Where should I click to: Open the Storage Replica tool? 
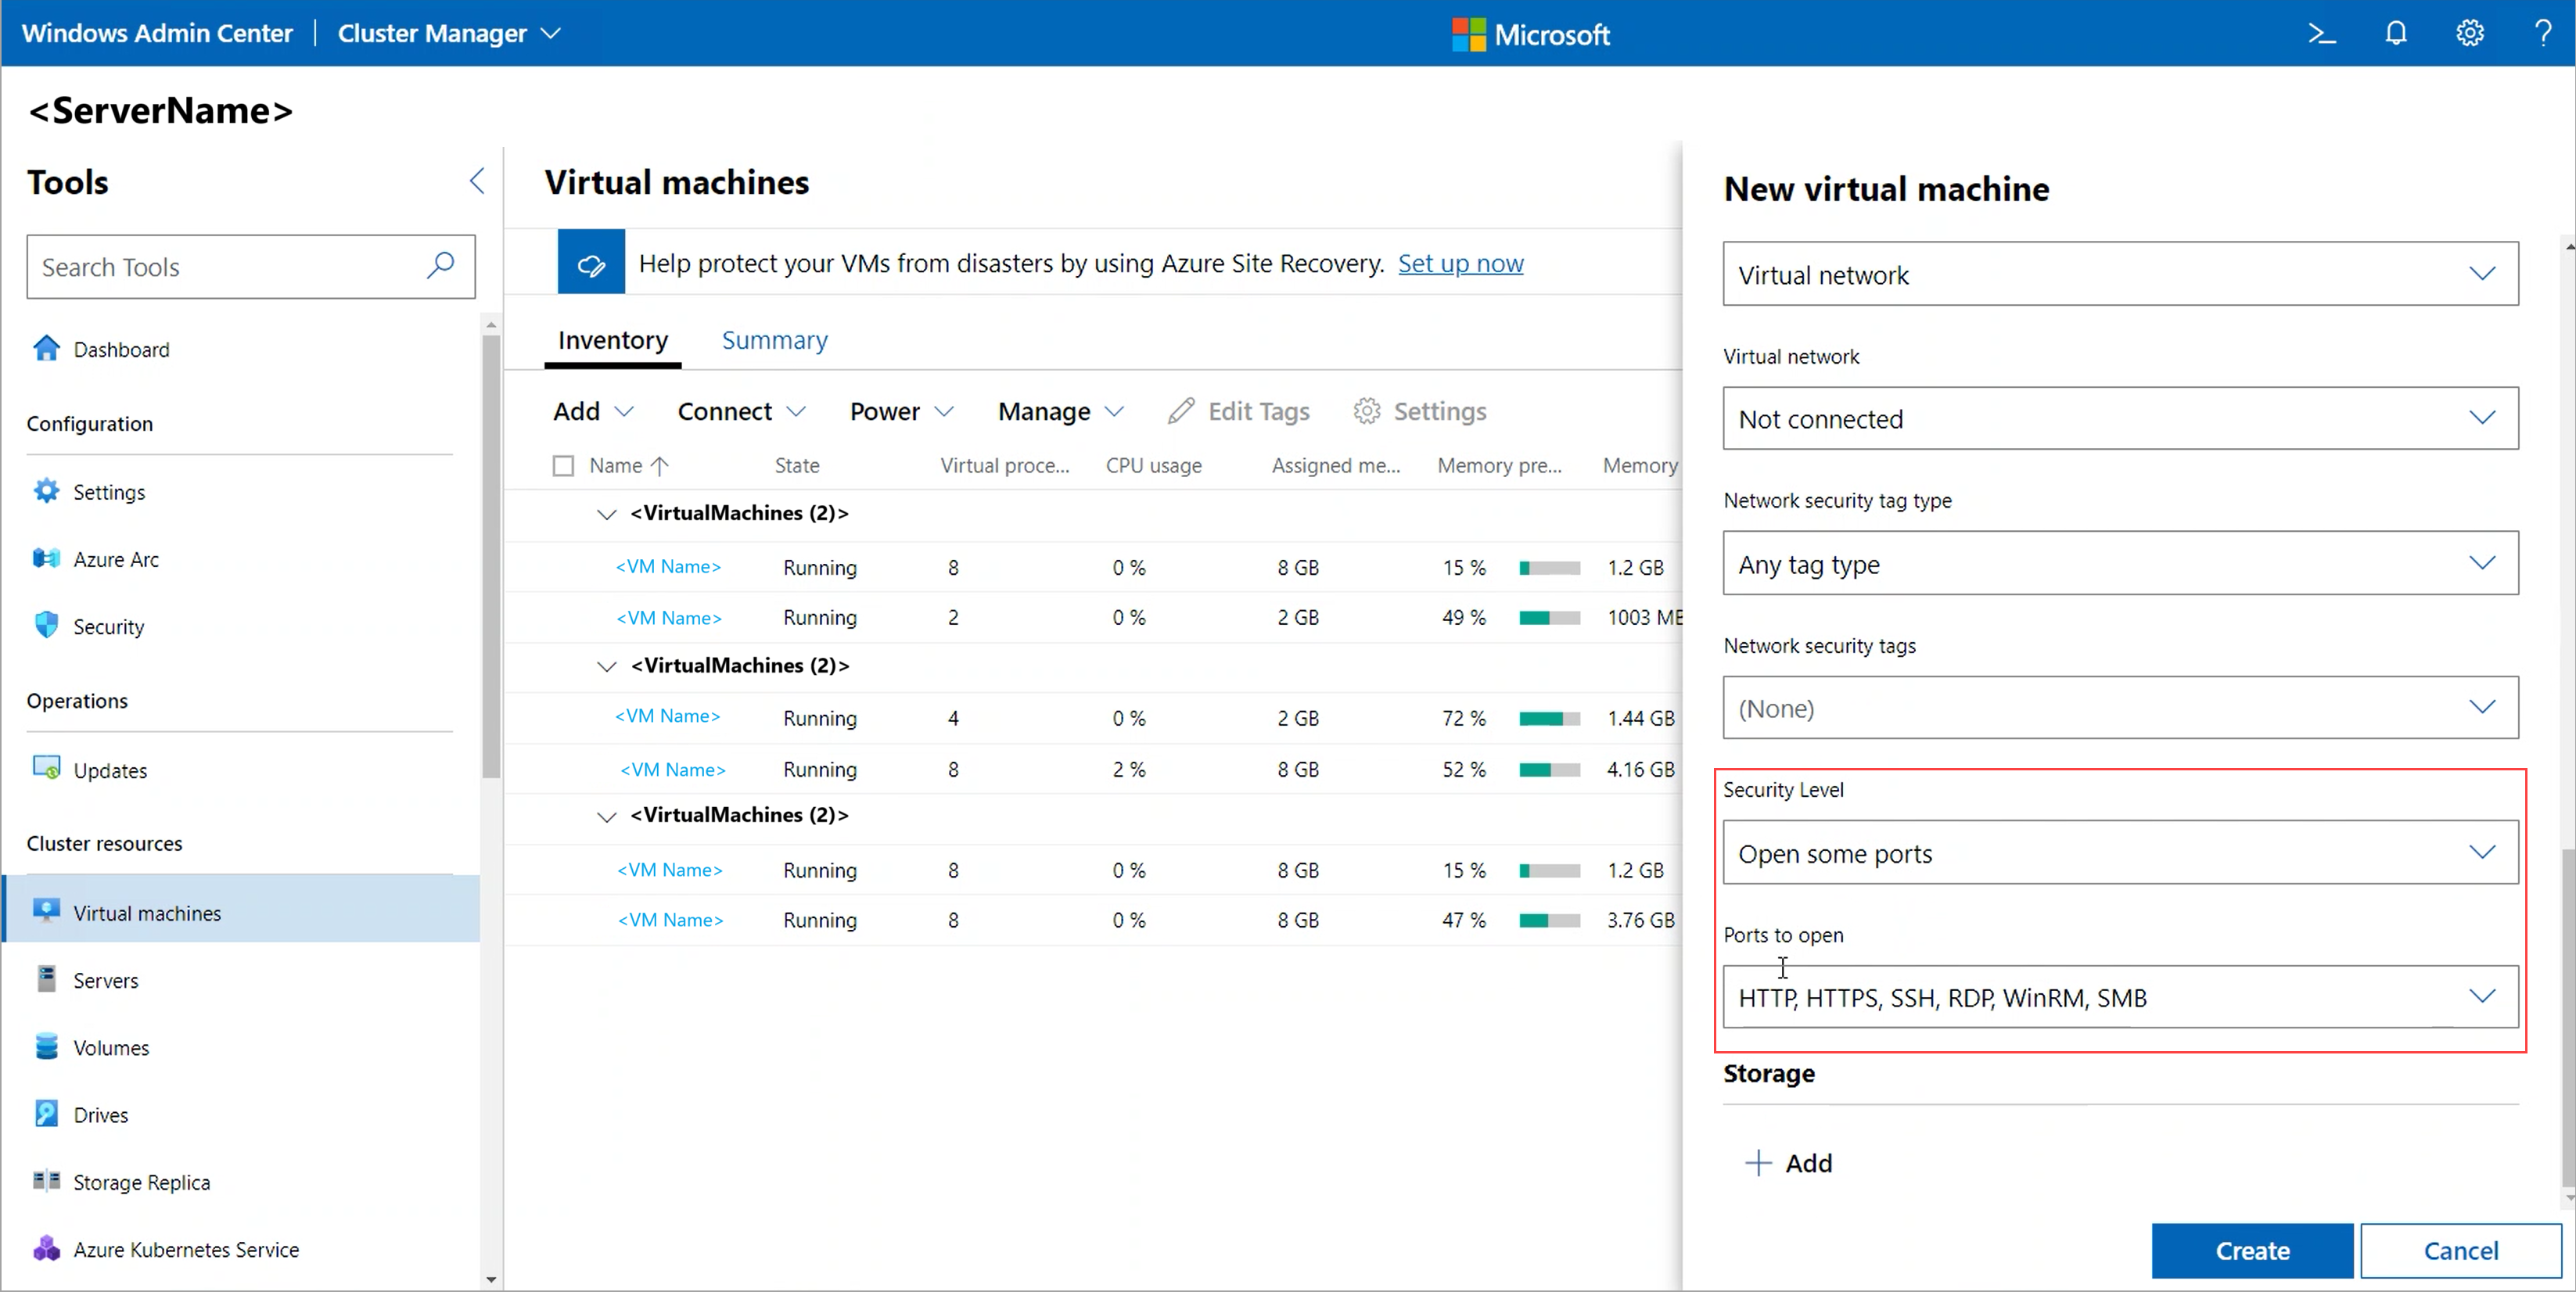click(141, 1181)
